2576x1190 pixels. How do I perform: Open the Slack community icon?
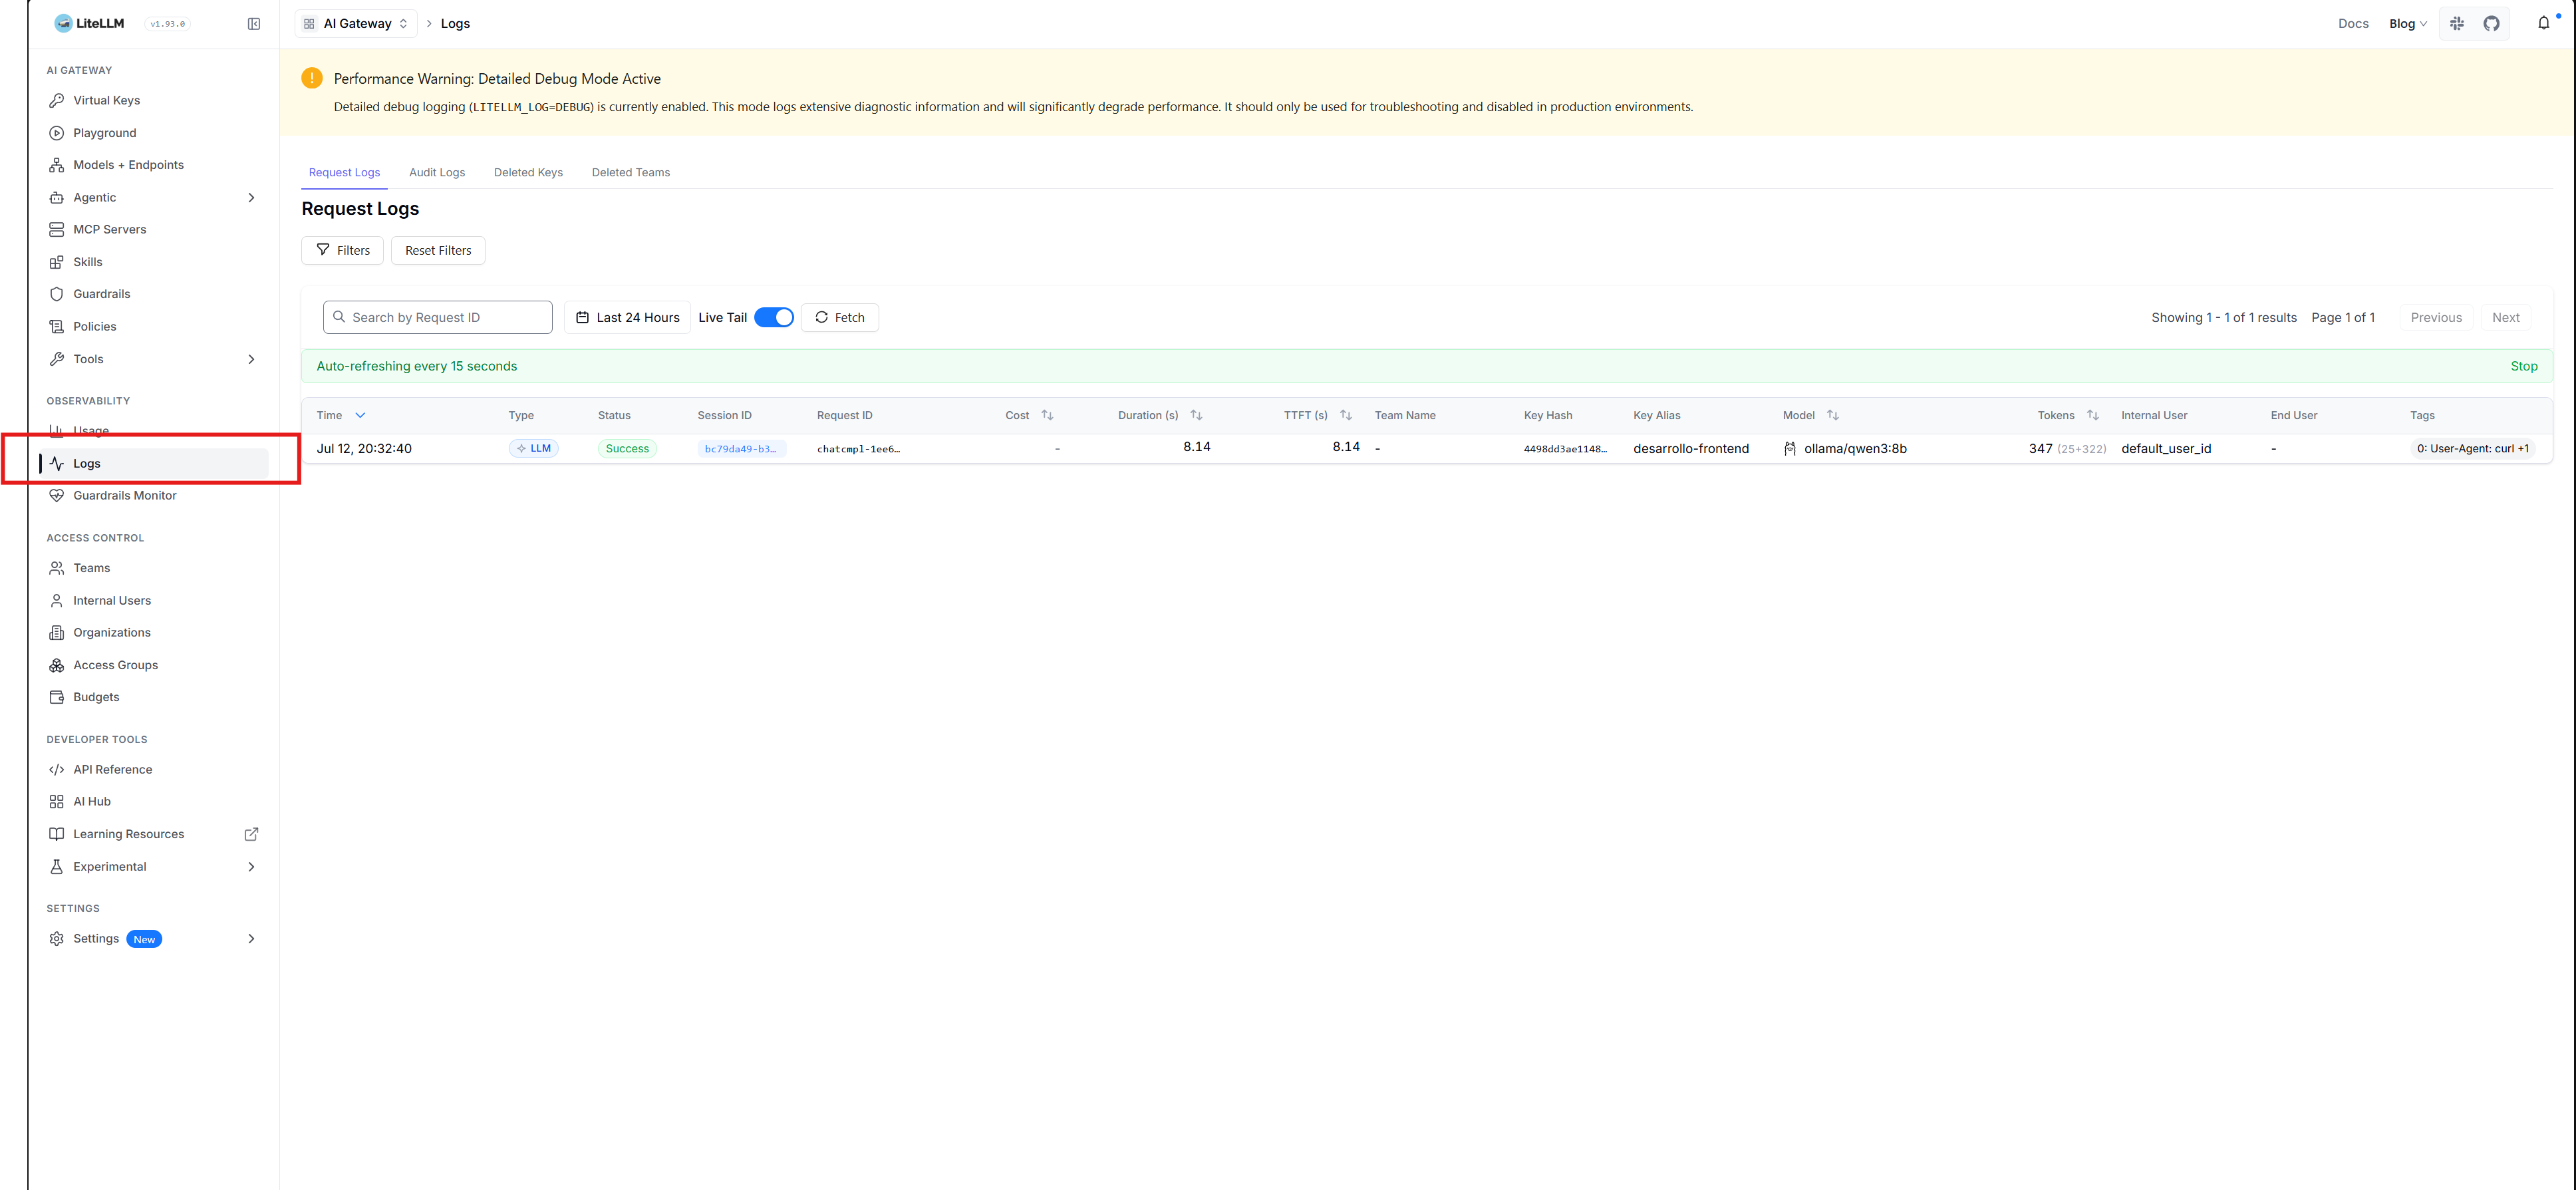(x=2457, y=24)
